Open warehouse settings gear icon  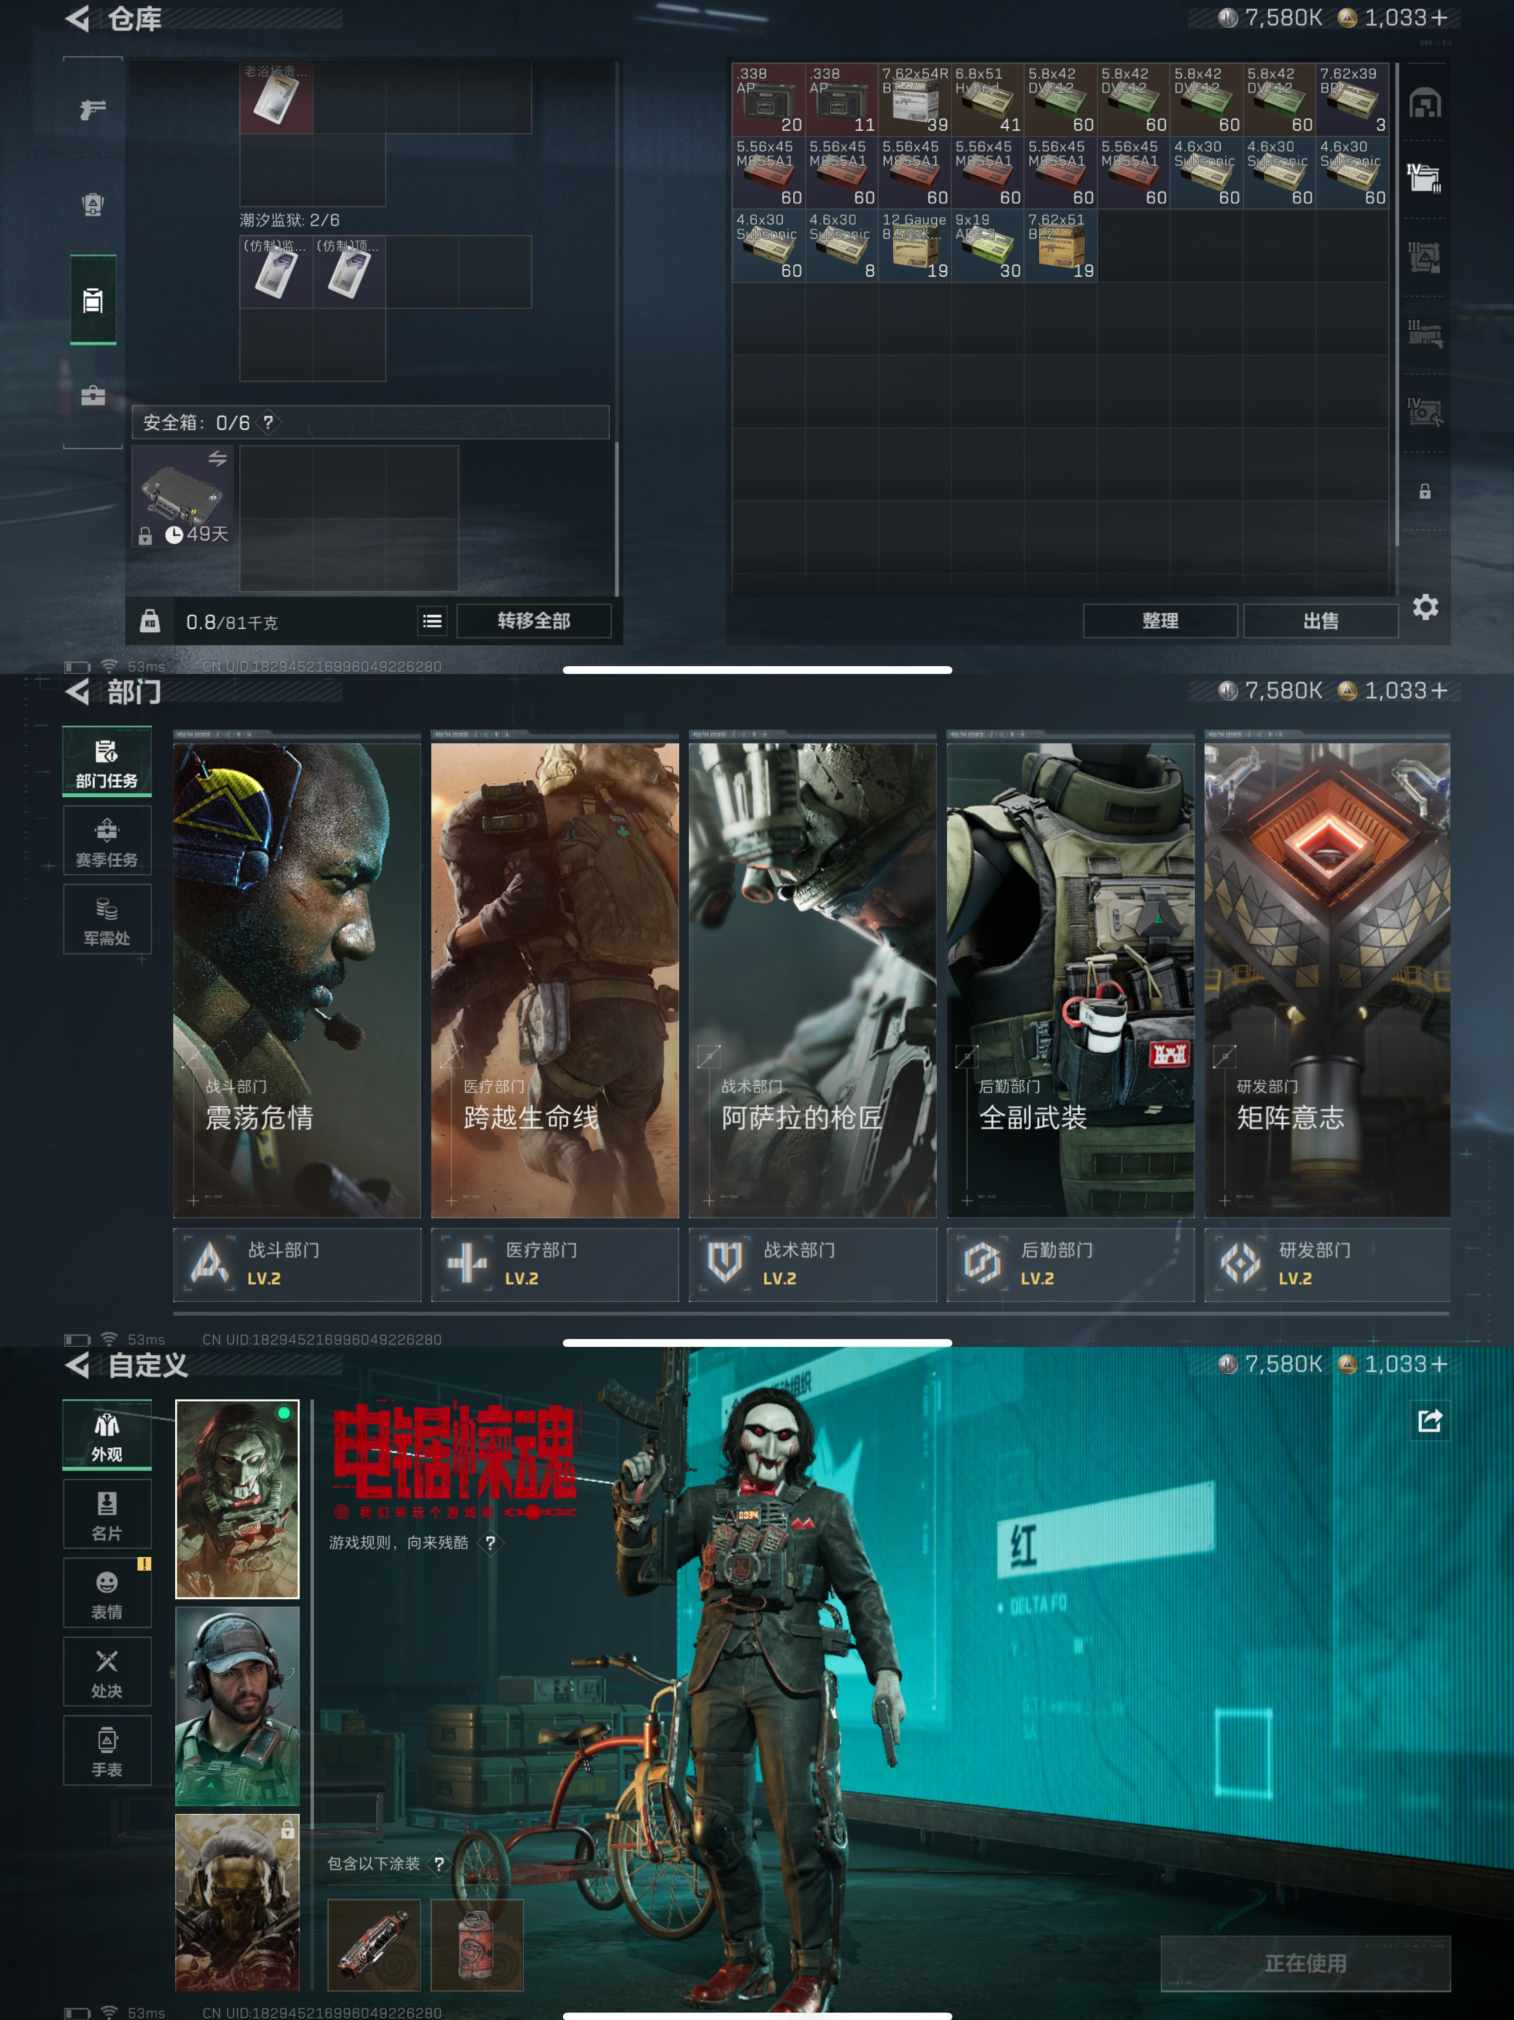[x=1425, y=607]
